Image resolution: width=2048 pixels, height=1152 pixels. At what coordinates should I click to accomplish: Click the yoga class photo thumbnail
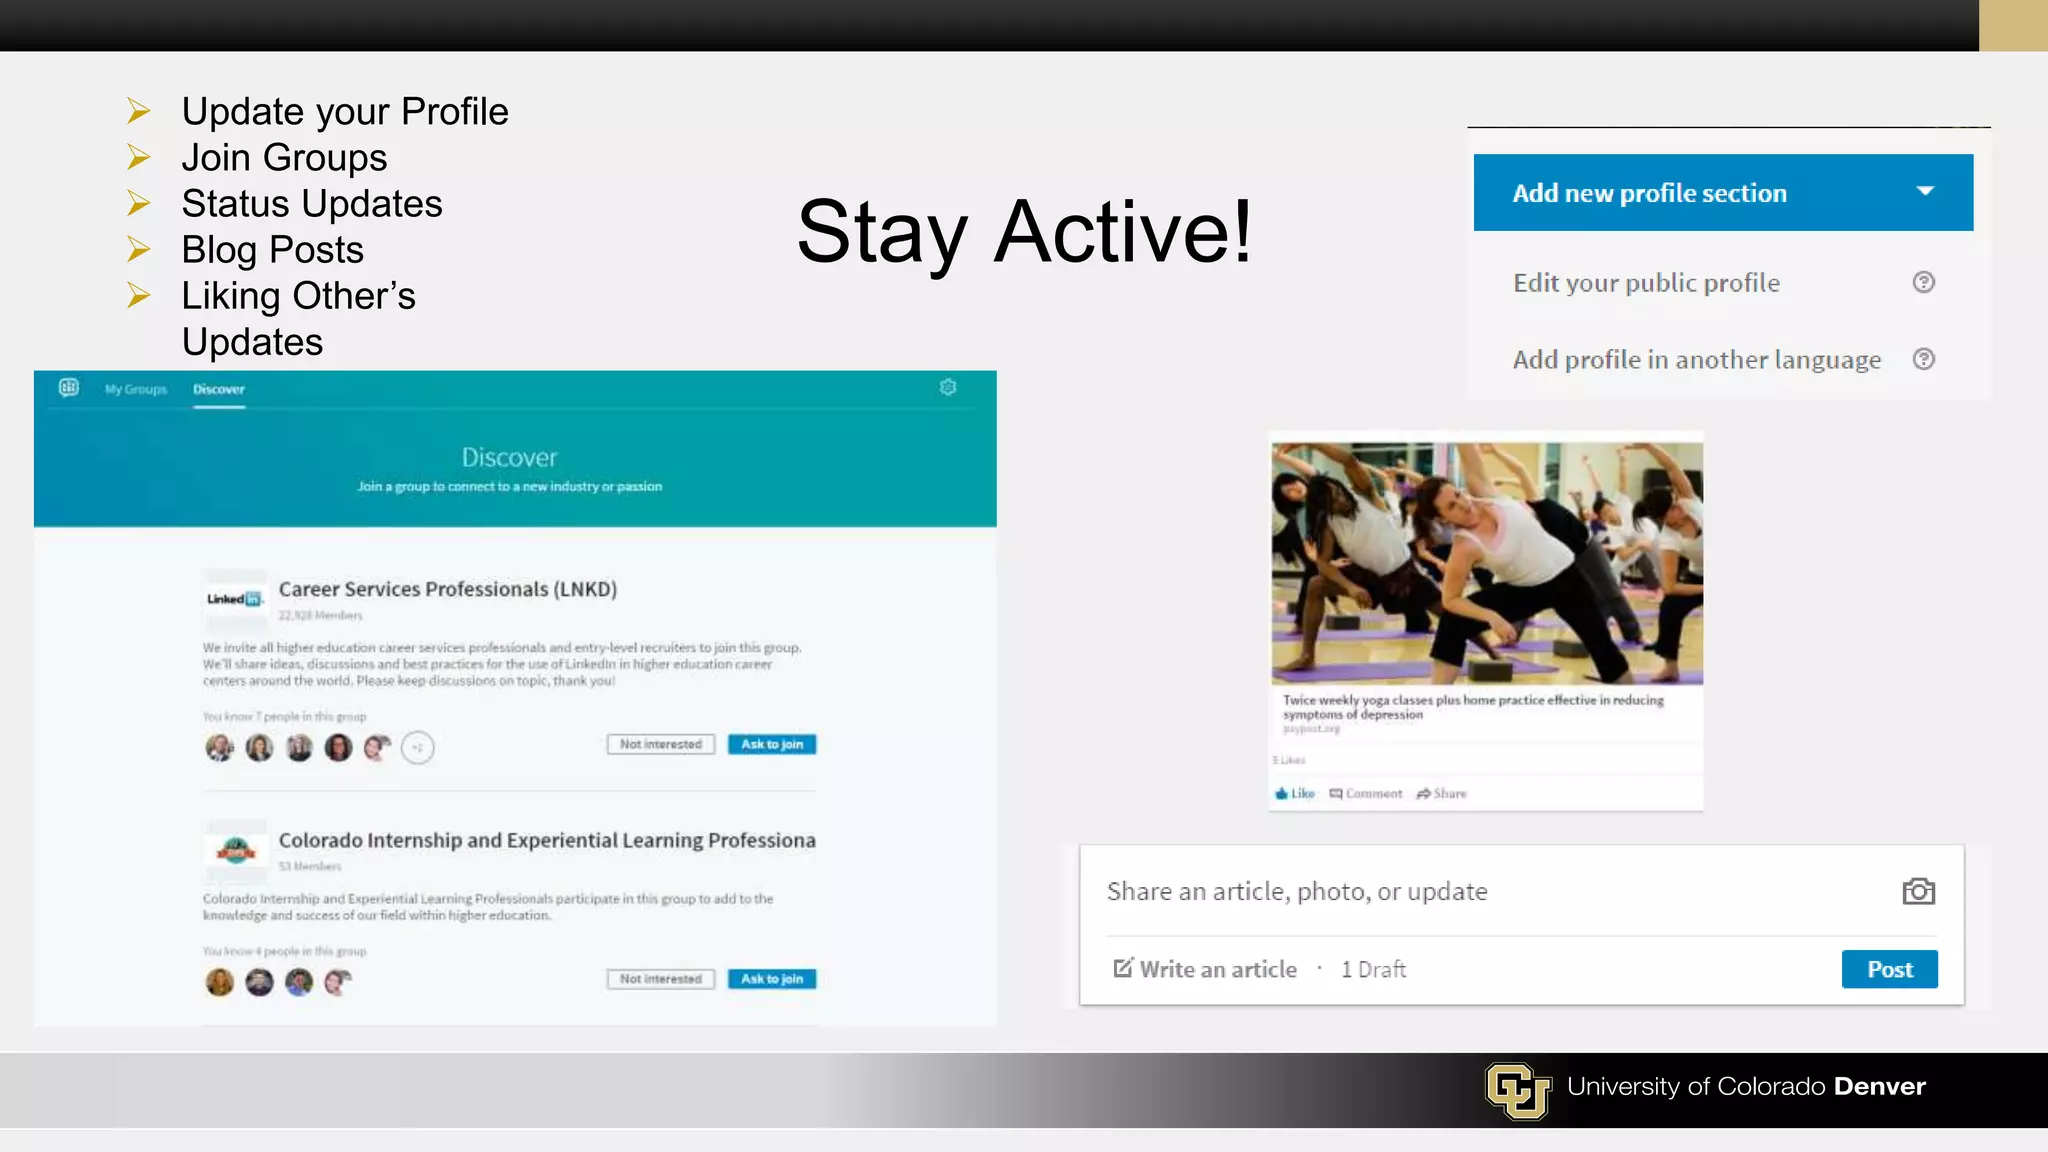[1487, 564]
